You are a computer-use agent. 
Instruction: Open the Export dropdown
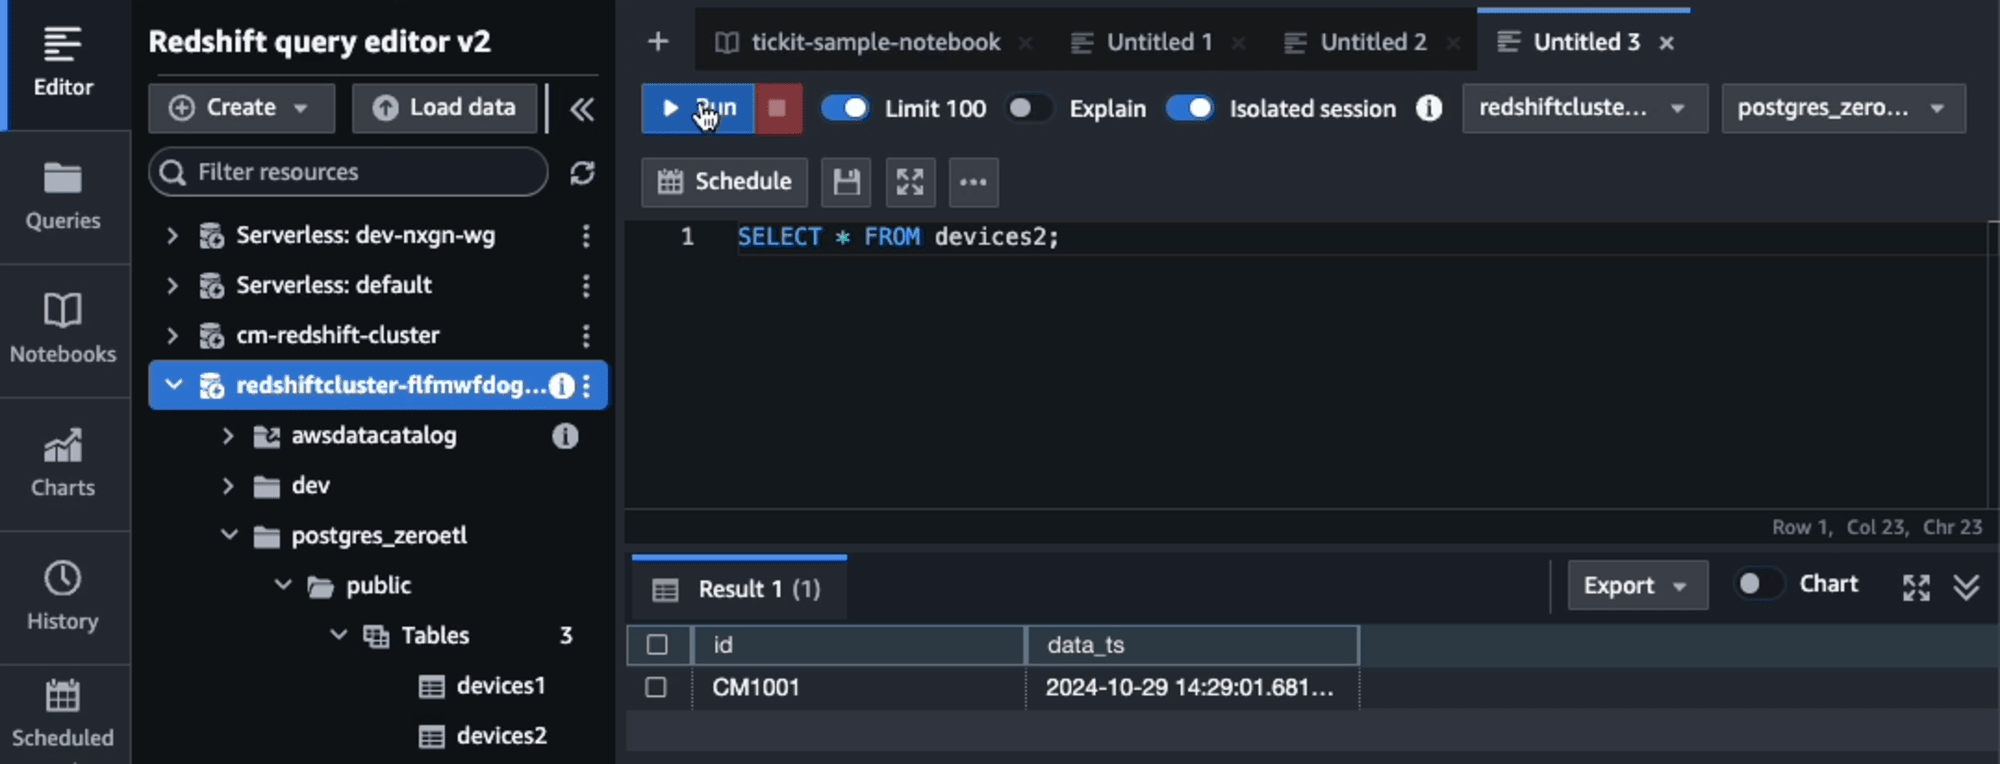[x=1637, y=586]
